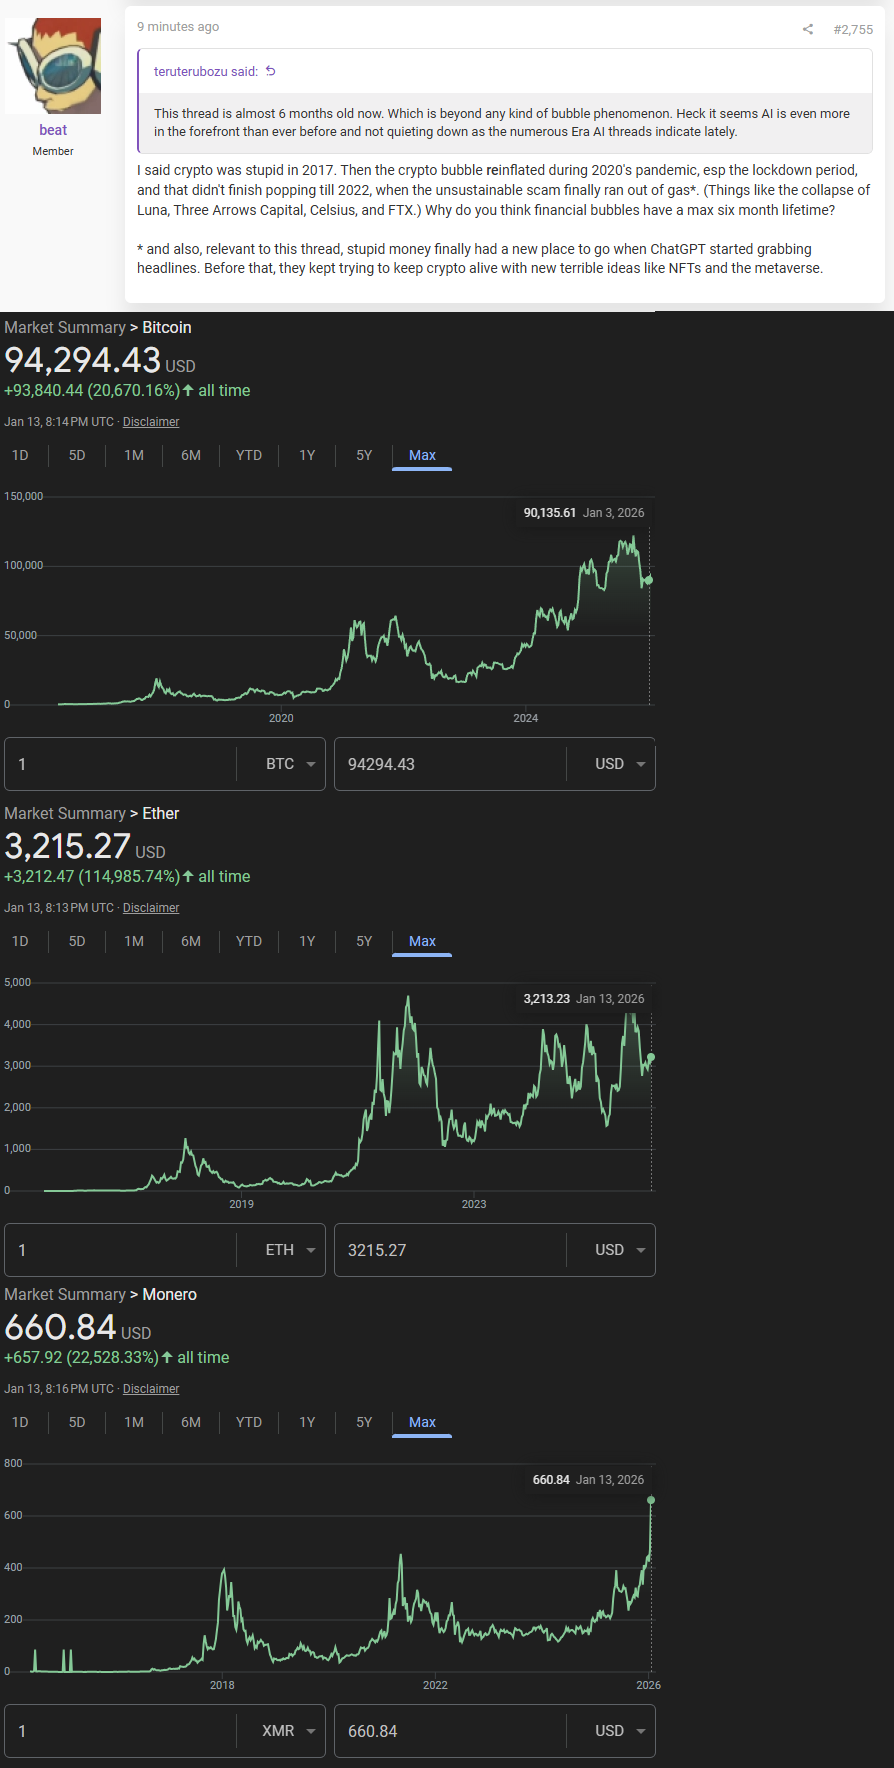This screenshot has height=1768, width=894.
Task: Open beat's member profile link
Action: [53, 130]
